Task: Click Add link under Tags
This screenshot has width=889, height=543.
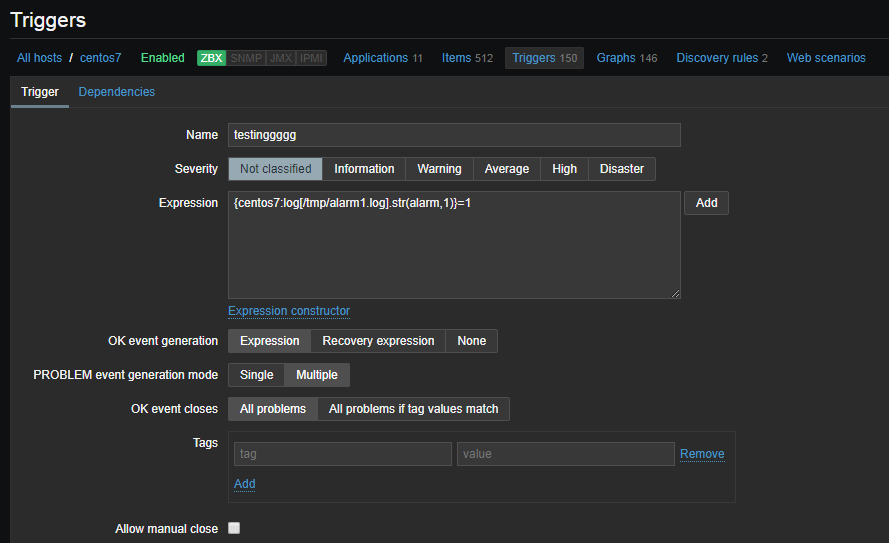Action: tap(245, 484)
